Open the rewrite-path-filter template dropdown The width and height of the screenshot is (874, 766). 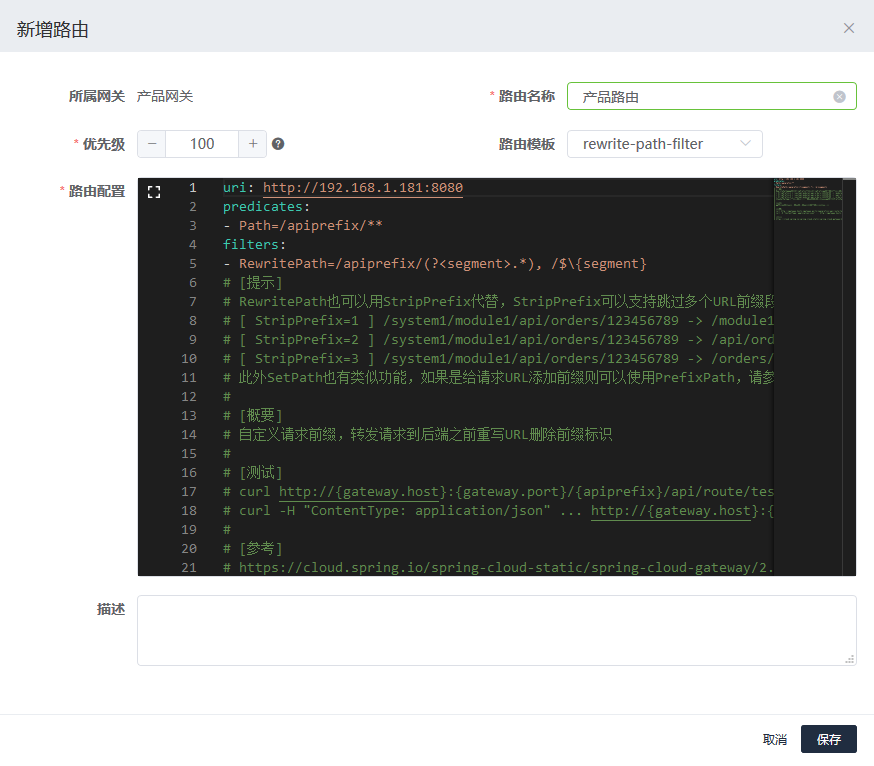664,144
